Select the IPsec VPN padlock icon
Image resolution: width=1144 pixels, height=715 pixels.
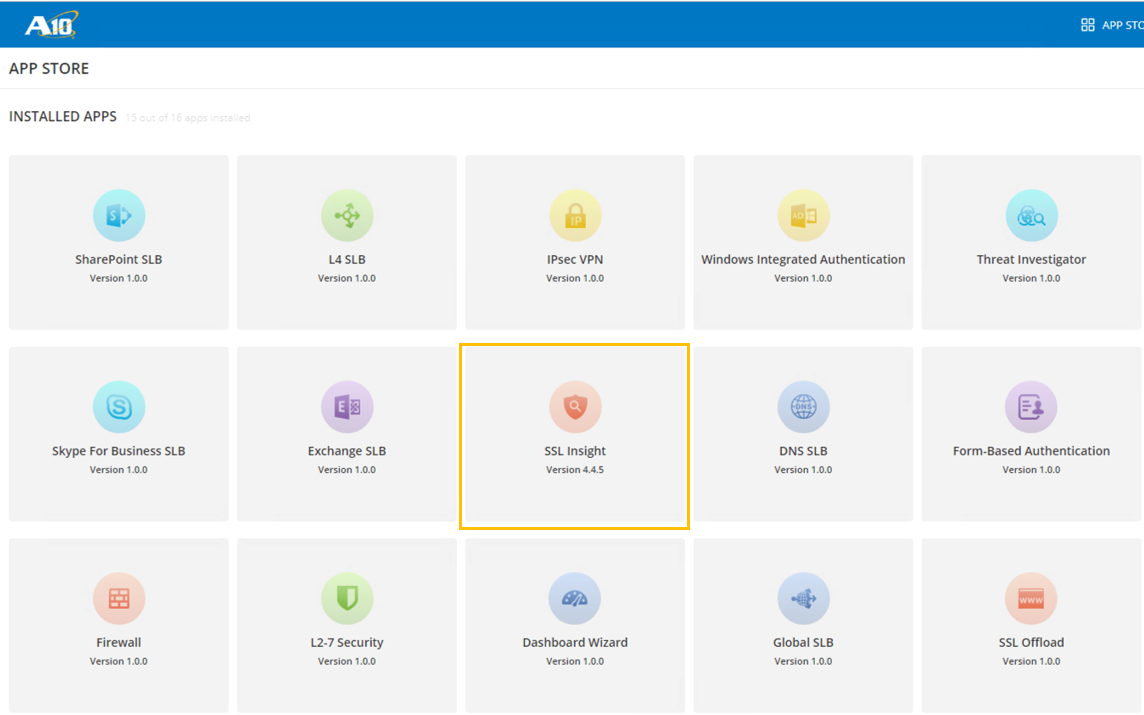575,215
